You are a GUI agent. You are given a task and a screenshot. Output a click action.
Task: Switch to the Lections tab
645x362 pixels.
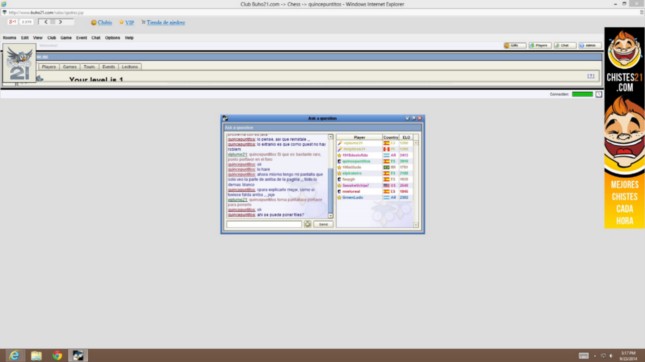coord(130,67)
